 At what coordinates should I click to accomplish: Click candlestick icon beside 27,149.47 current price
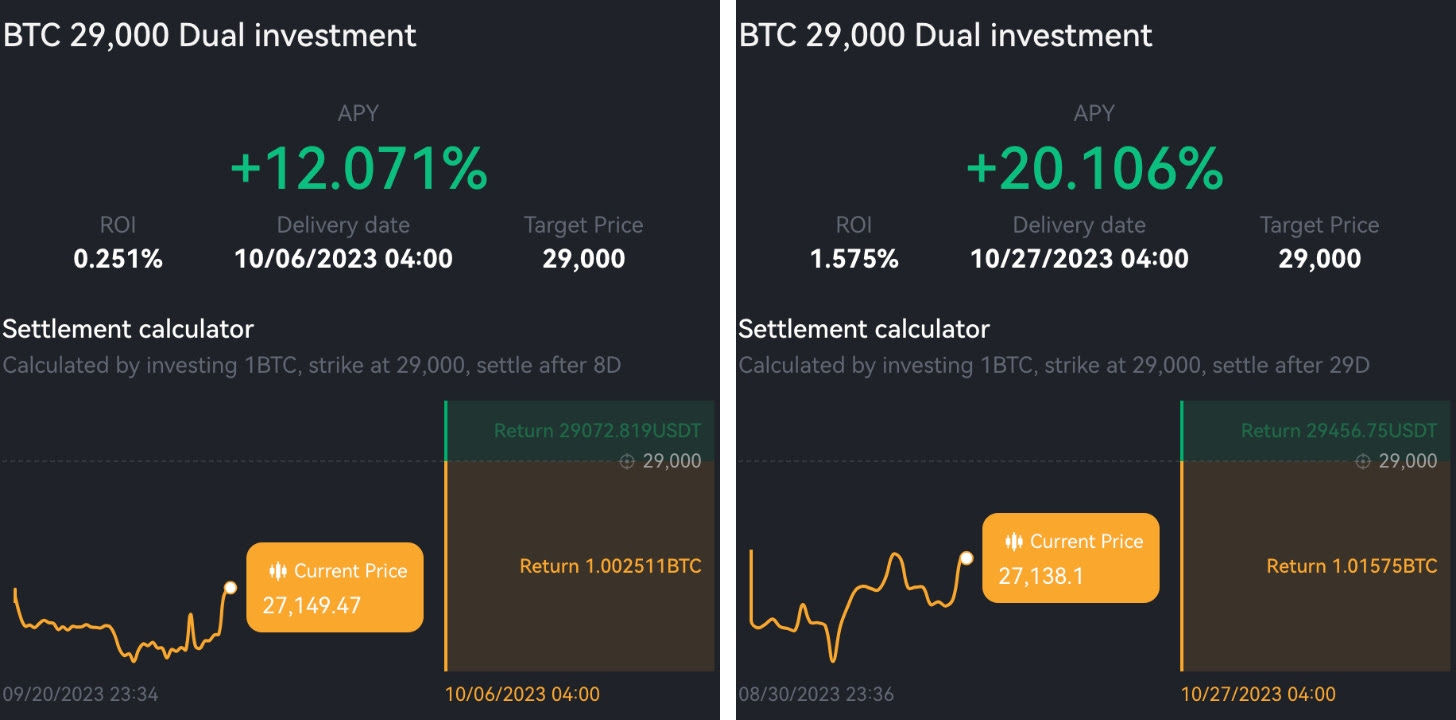point(277,571)
